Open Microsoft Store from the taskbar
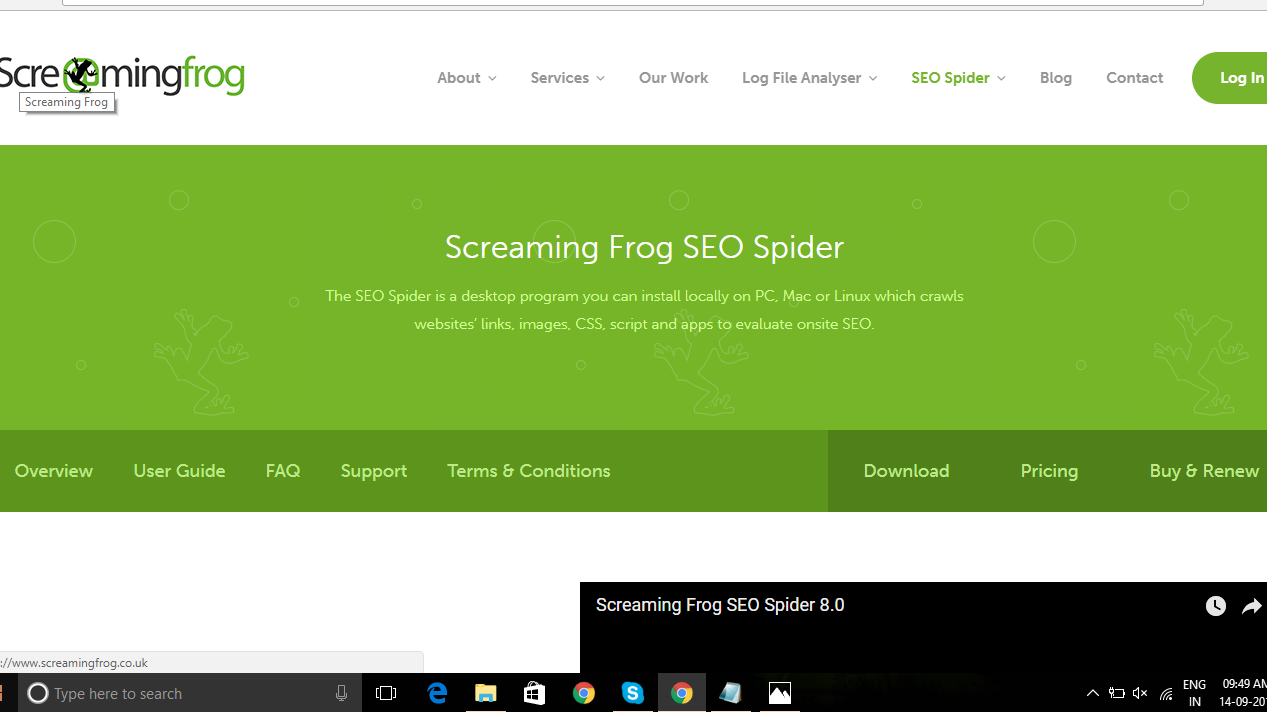1267x712 pixels. (535, 693)
